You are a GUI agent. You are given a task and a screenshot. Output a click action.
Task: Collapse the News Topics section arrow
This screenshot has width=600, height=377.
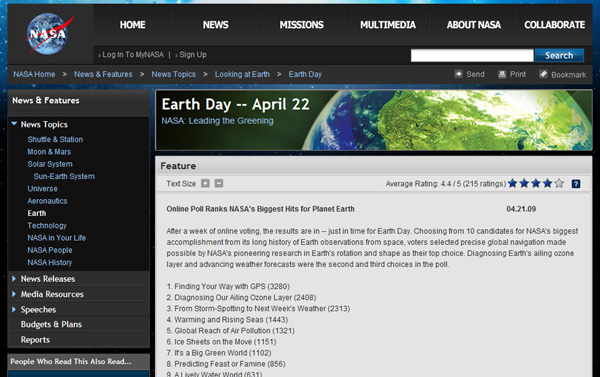(x=14, y=124)
